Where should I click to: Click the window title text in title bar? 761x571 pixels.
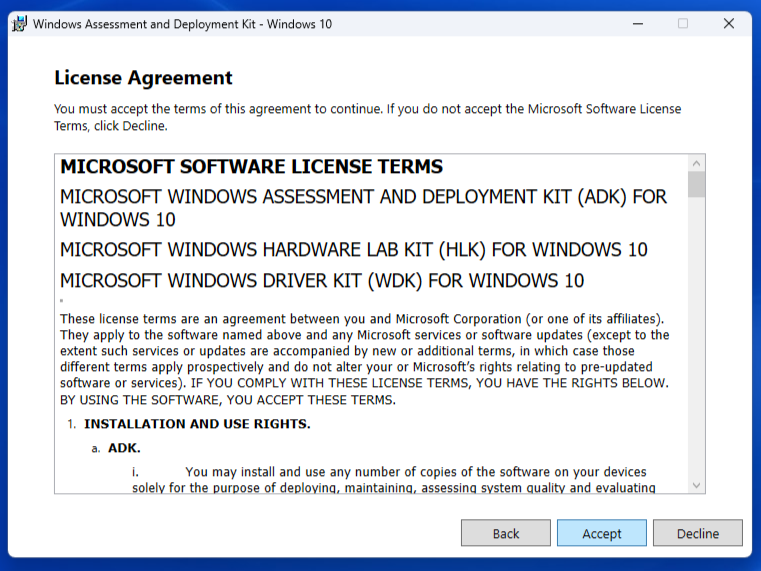tap(182, 23)
